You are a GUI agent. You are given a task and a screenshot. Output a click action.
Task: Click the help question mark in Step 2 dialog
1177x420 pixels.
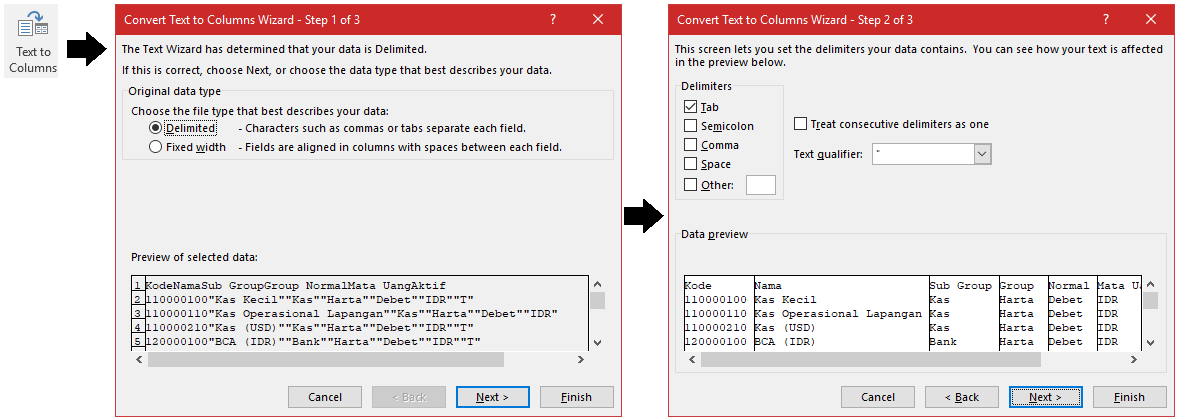(x=1106, y=19)
